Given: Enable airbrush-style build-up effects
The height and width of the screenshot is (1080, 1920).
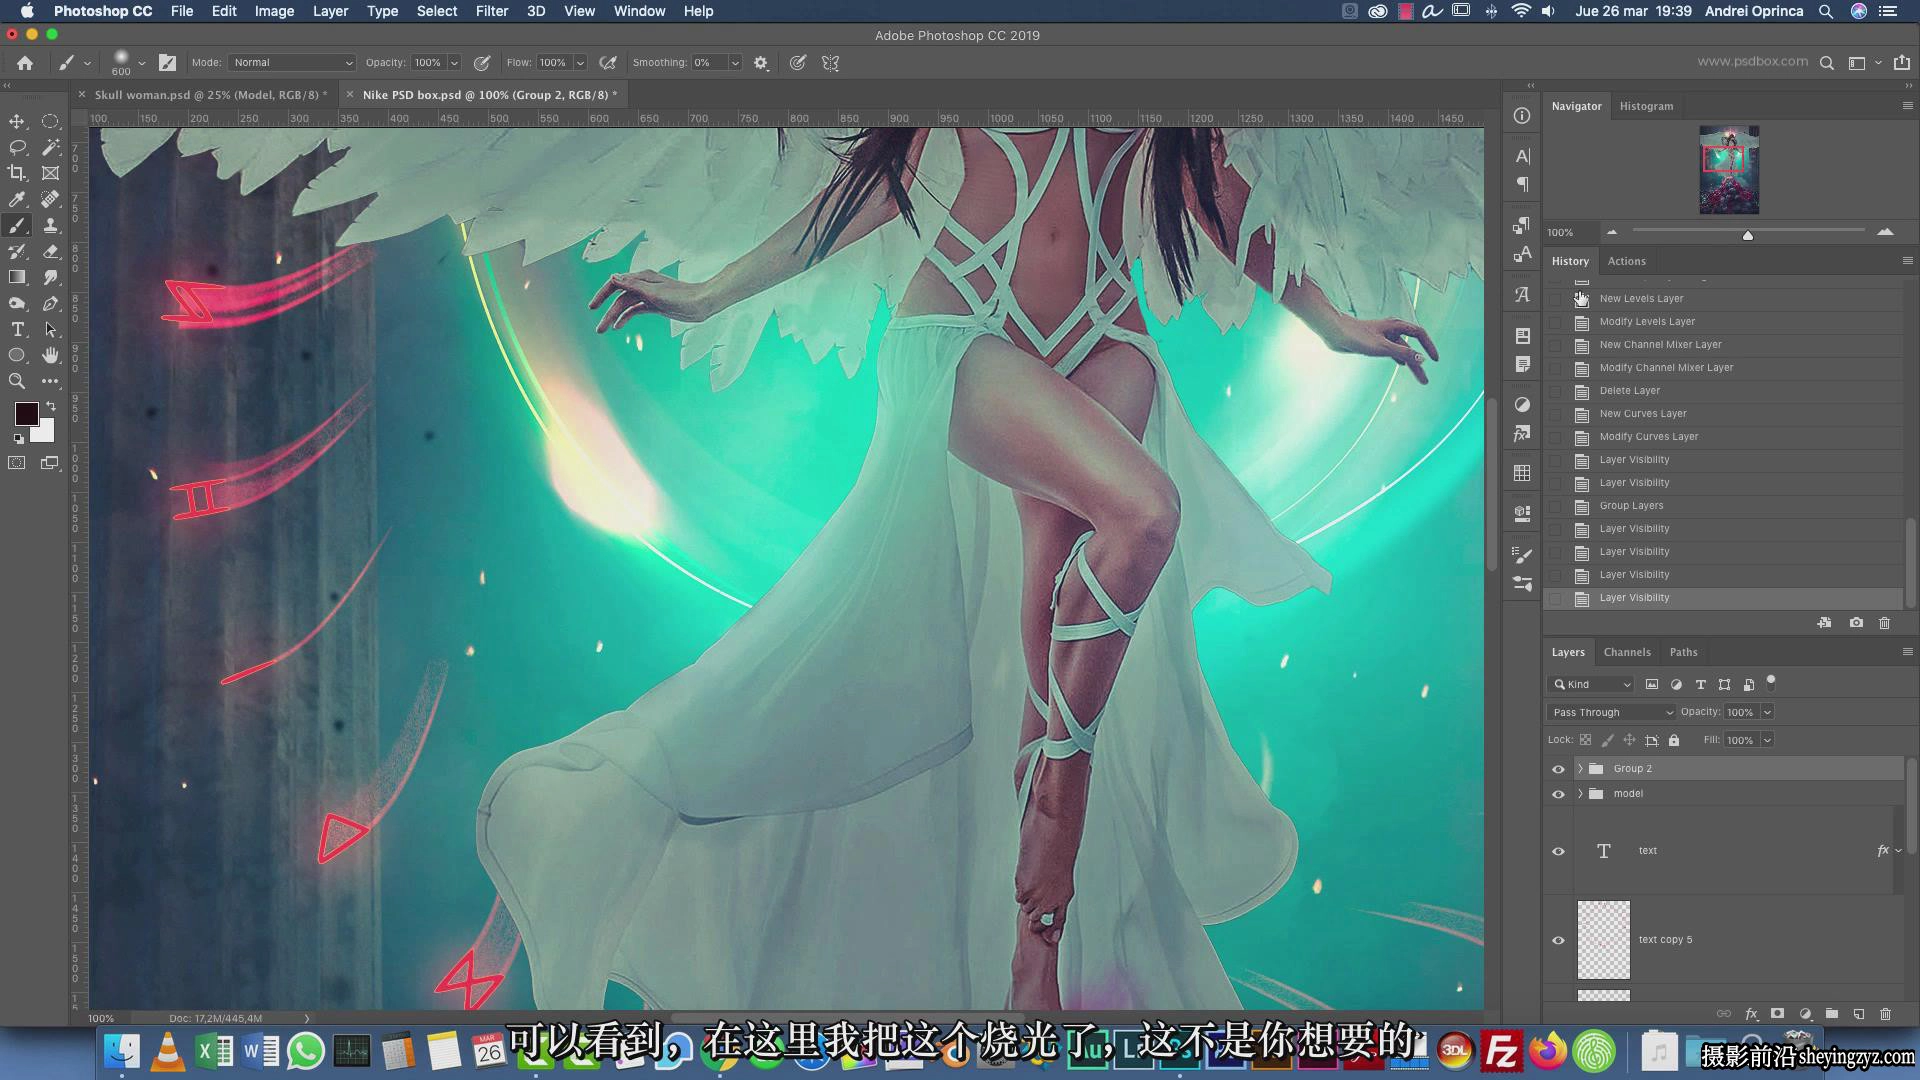Looking at the screenshot, I should click(x=608, y=63).
